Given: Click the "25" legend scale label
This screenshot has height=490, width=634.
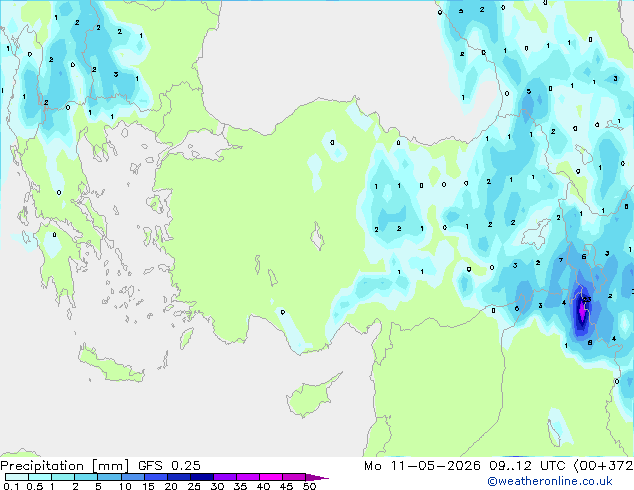Looking at the screenshot, I should pyautogui.click(x=194, y=486).
